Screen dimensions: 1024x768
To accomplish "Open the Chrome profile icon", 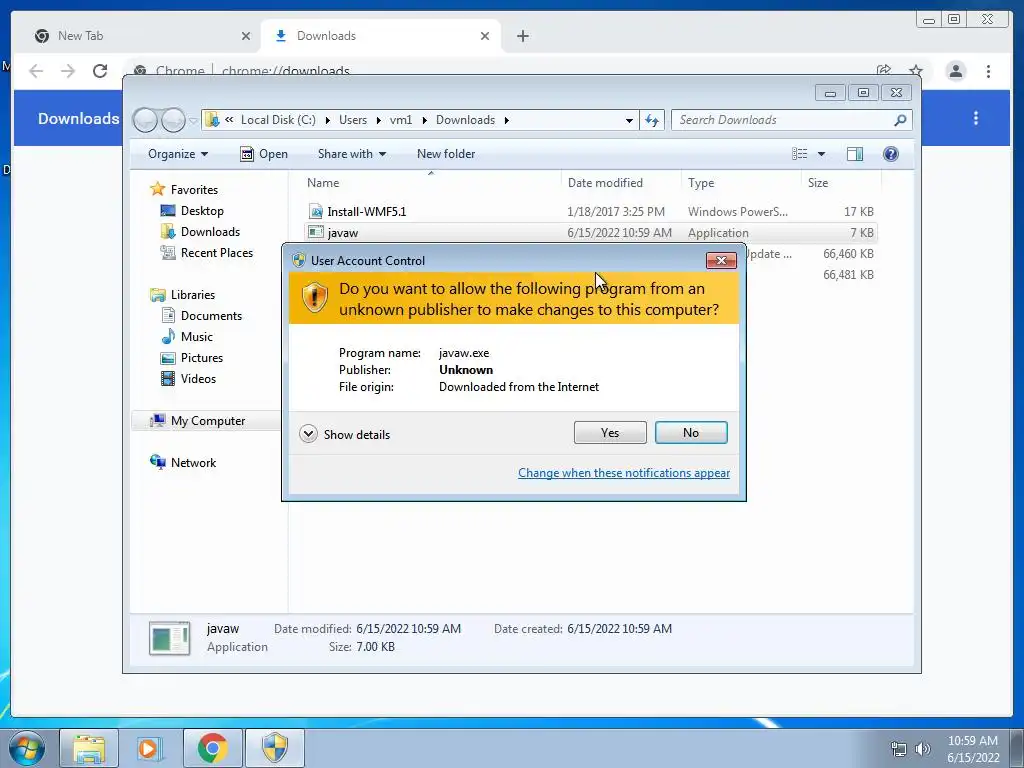I will pos(955,71).
